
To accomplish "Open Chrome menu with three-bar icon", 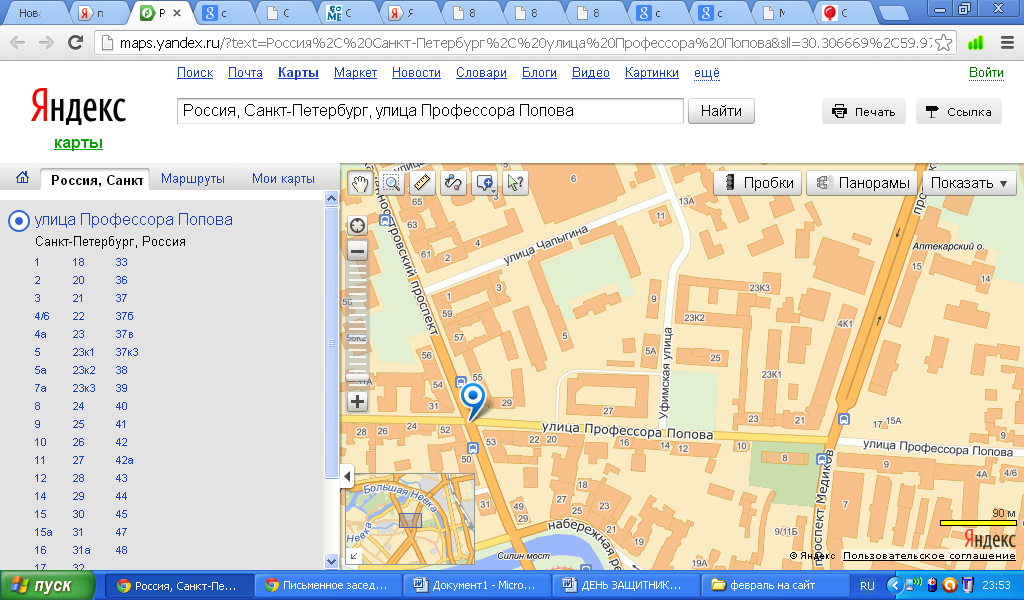I will 1008,43.
